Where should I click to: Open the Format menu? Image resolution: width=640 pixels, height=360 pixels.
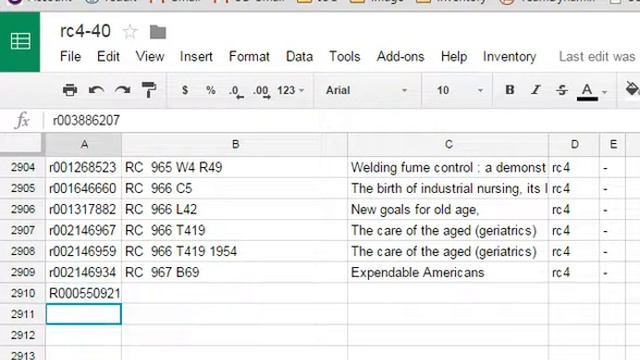point(249,57)
